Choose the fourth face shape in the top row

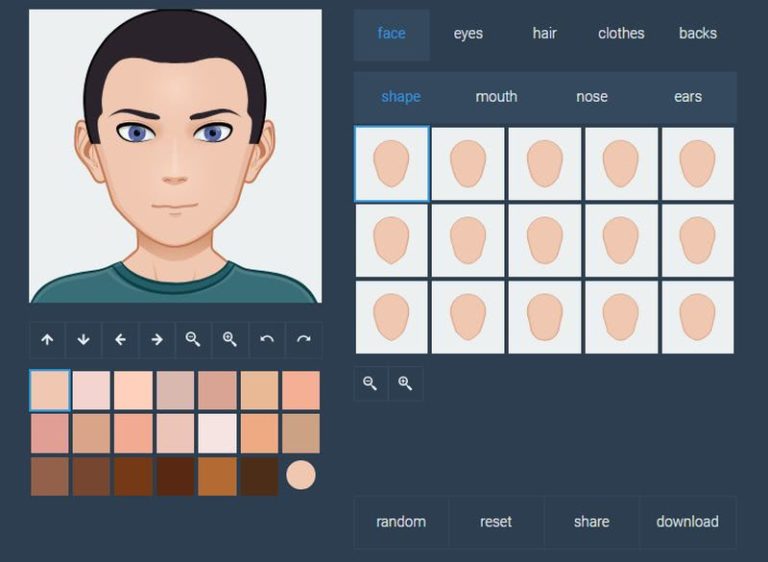pos(621,164)
